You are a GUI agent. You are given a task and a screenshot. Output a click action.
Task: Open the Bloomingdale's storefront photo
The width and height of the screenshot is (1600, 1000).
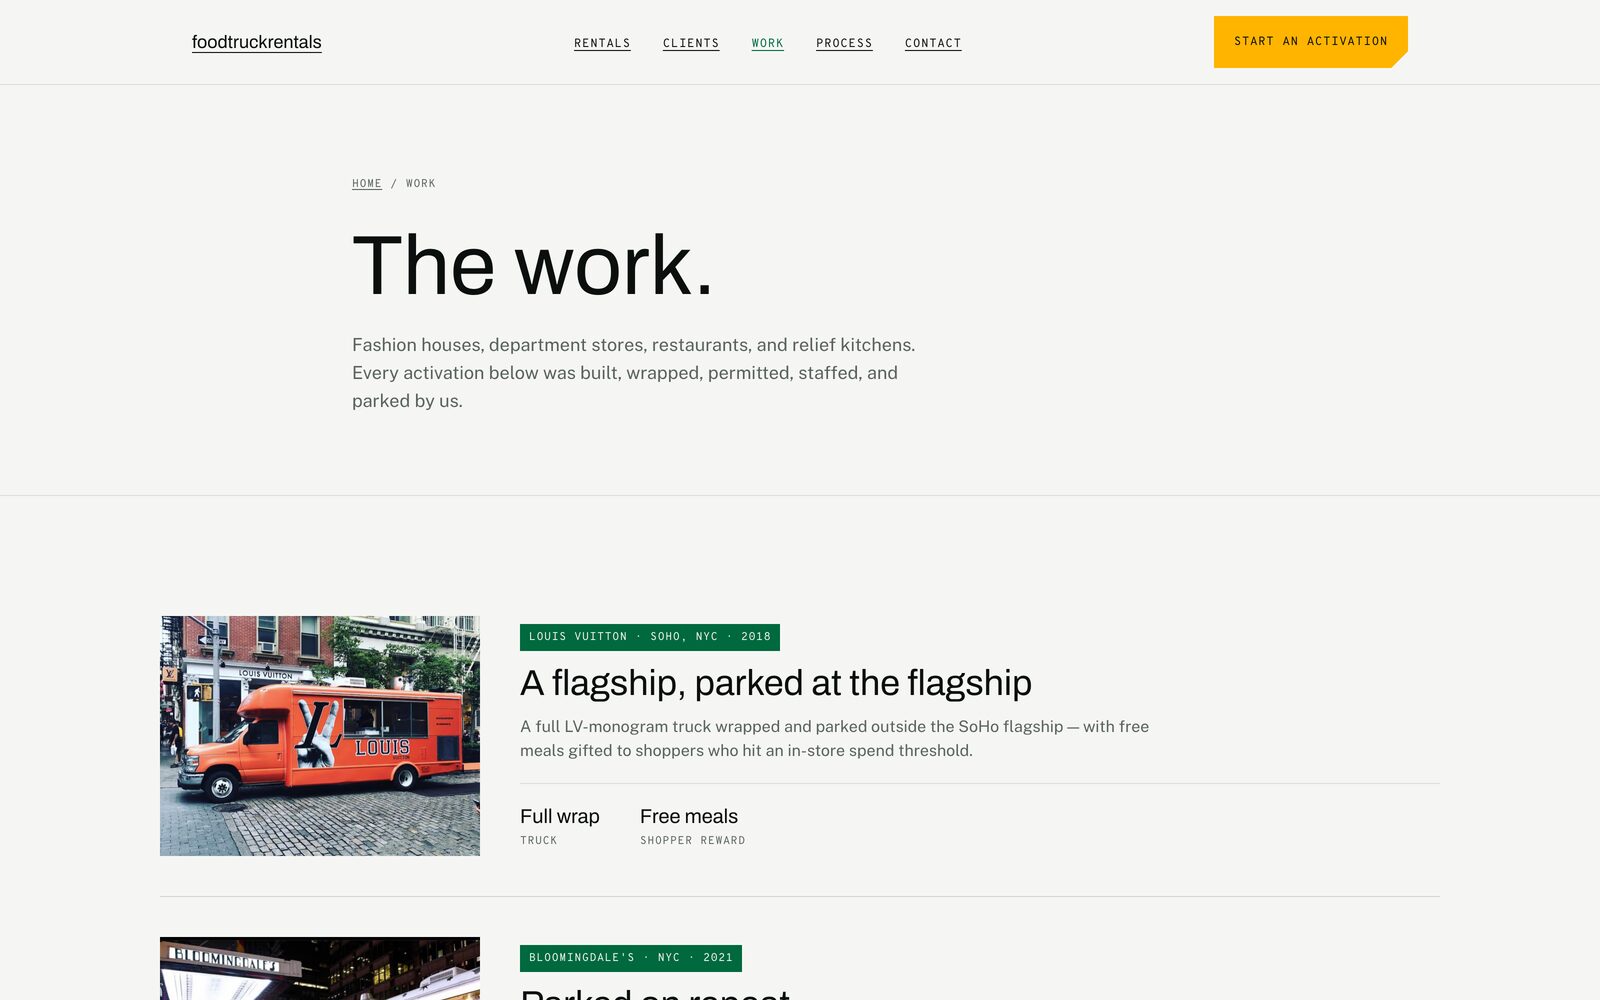coord(320,968)
